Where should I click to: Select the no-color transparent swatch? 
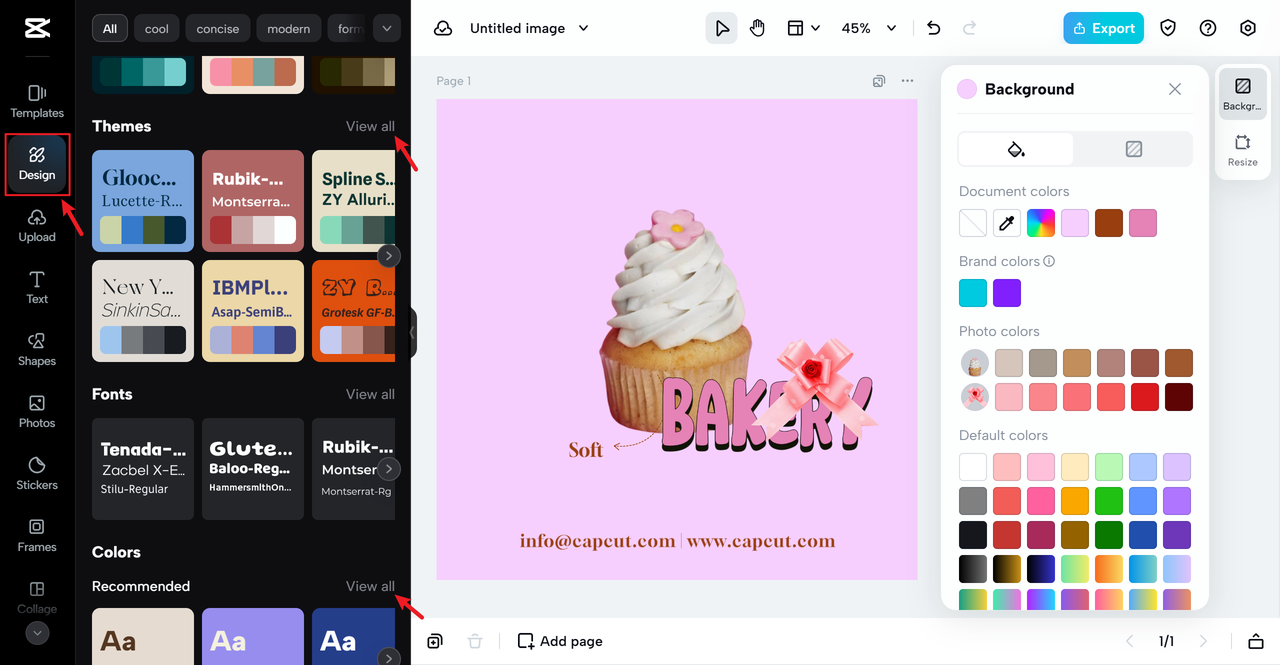[x=973, y=223]
